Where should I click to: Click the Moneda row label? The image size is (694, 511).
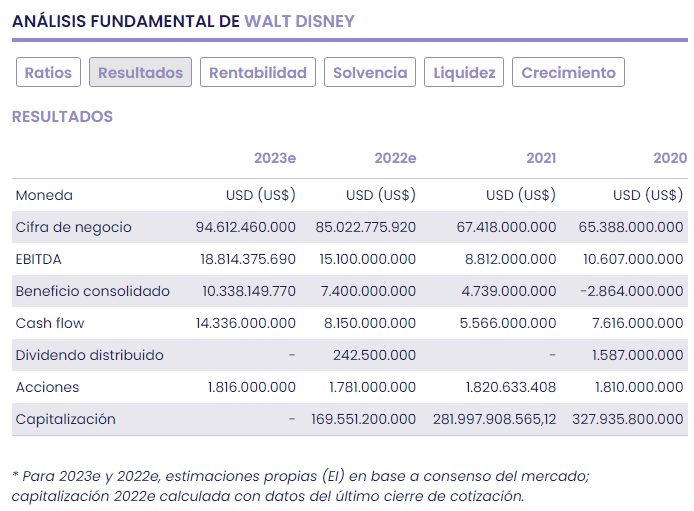[x=44, y=195]
